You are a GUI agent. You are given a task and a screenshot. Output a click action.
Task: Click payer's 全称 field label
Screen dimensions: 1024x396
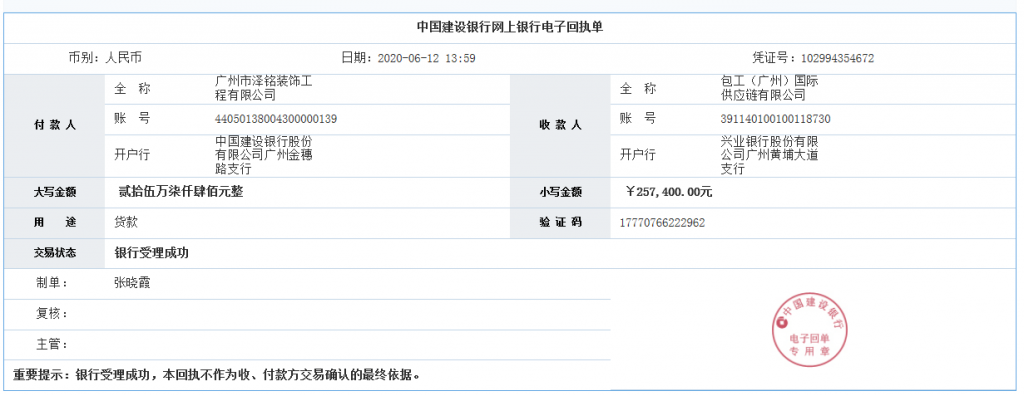coord(133,88)
